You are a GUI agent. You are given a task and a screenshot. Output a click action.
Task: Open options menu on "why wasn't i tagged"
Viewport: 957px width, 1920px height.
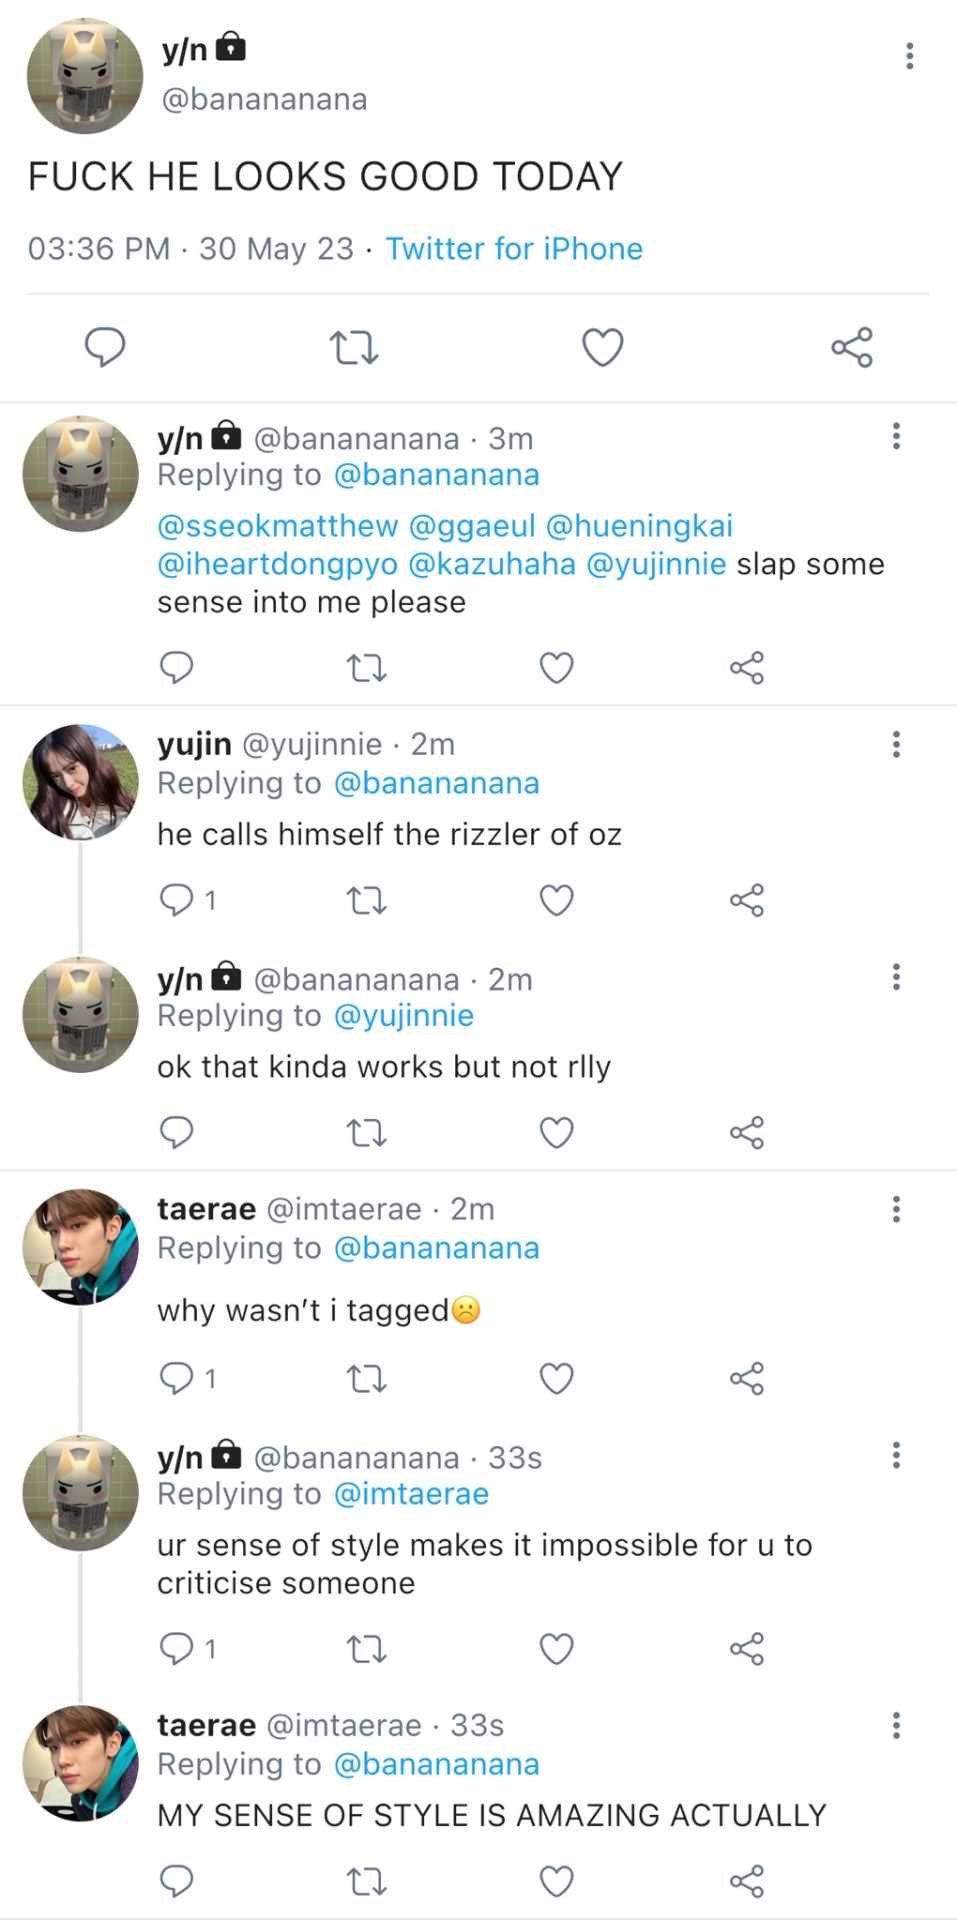pyautogui.click(x=896, y=1210)
